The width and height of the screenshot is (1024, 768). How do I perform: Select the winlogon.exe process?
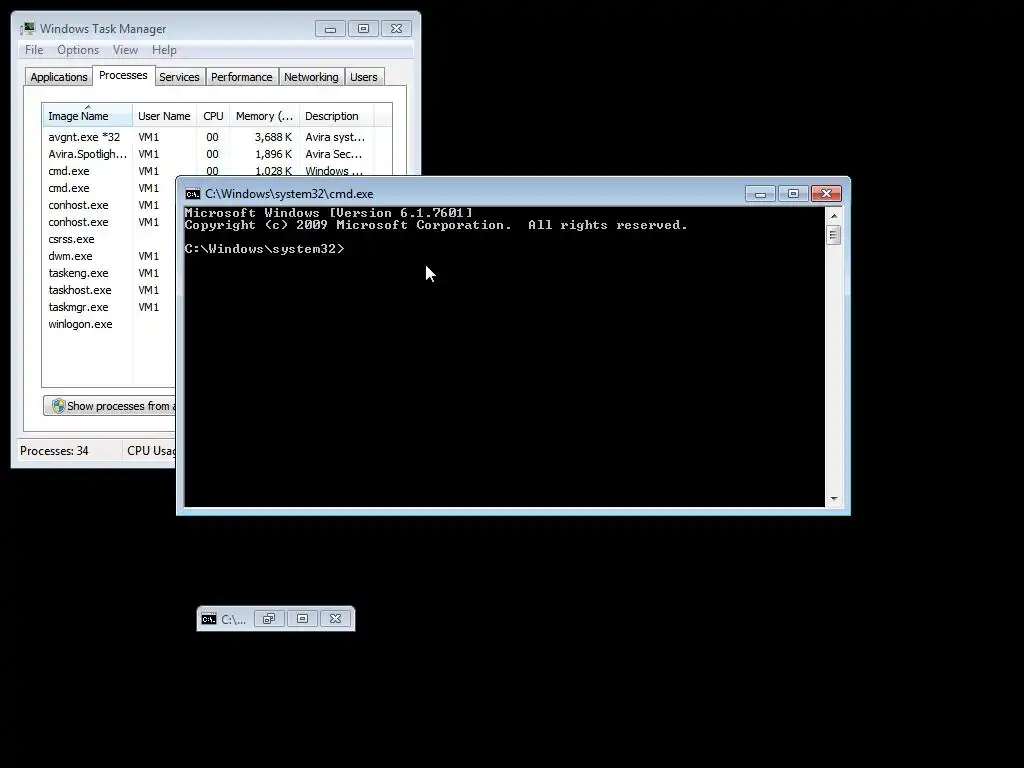click(80, 324)
